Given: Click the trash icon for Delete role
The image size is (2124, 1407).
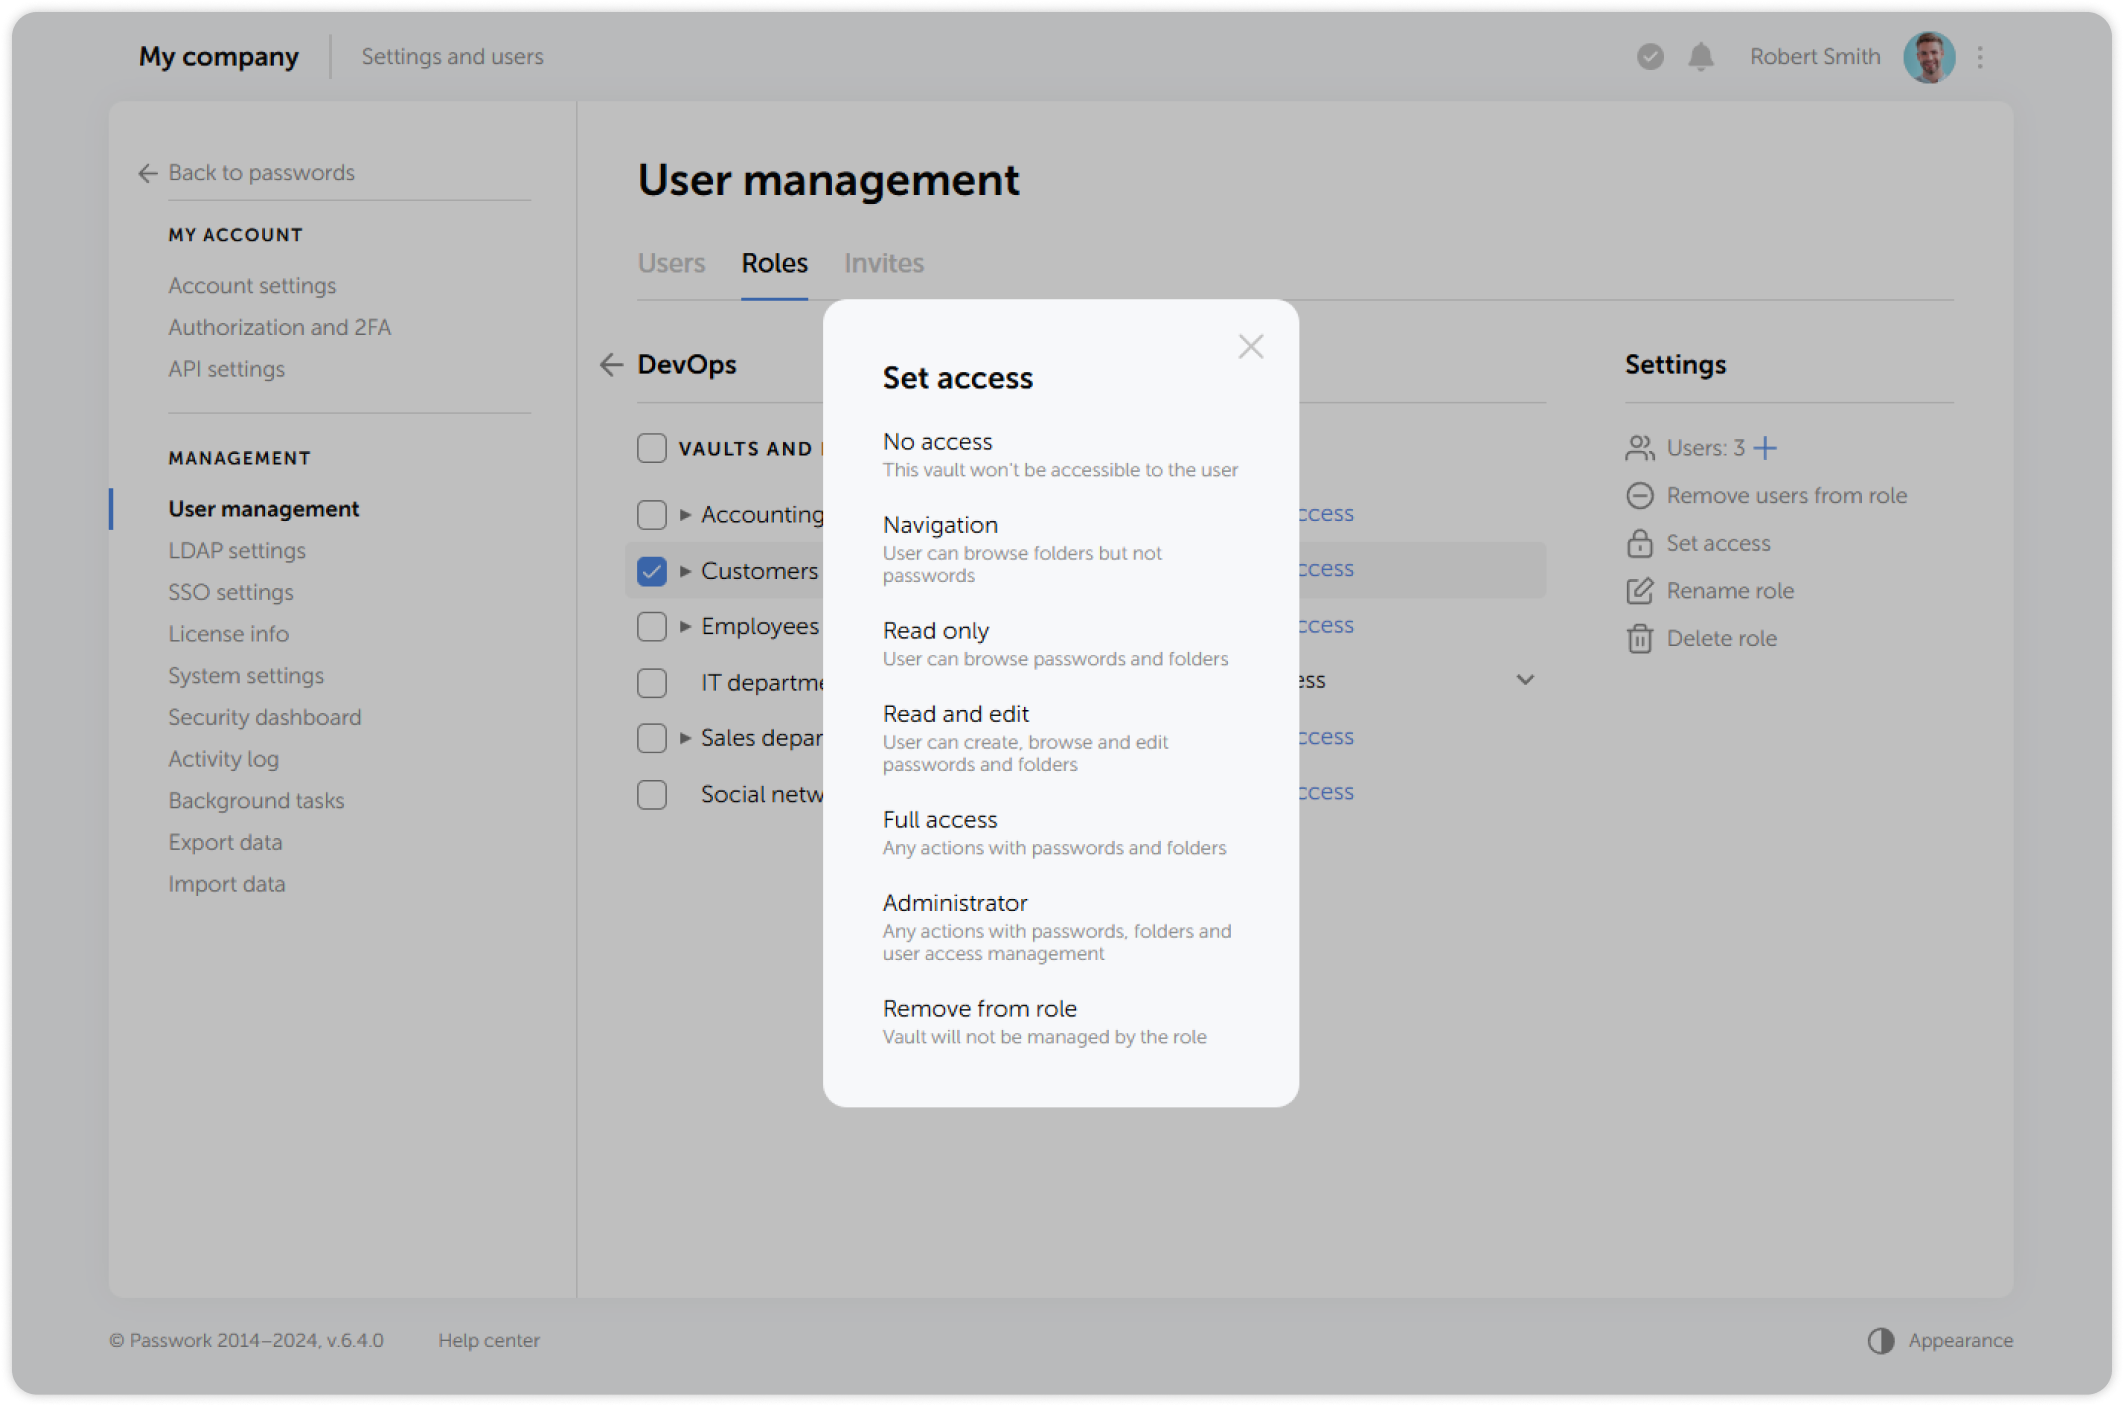Looking at the screenshot, I should 1639,639.
